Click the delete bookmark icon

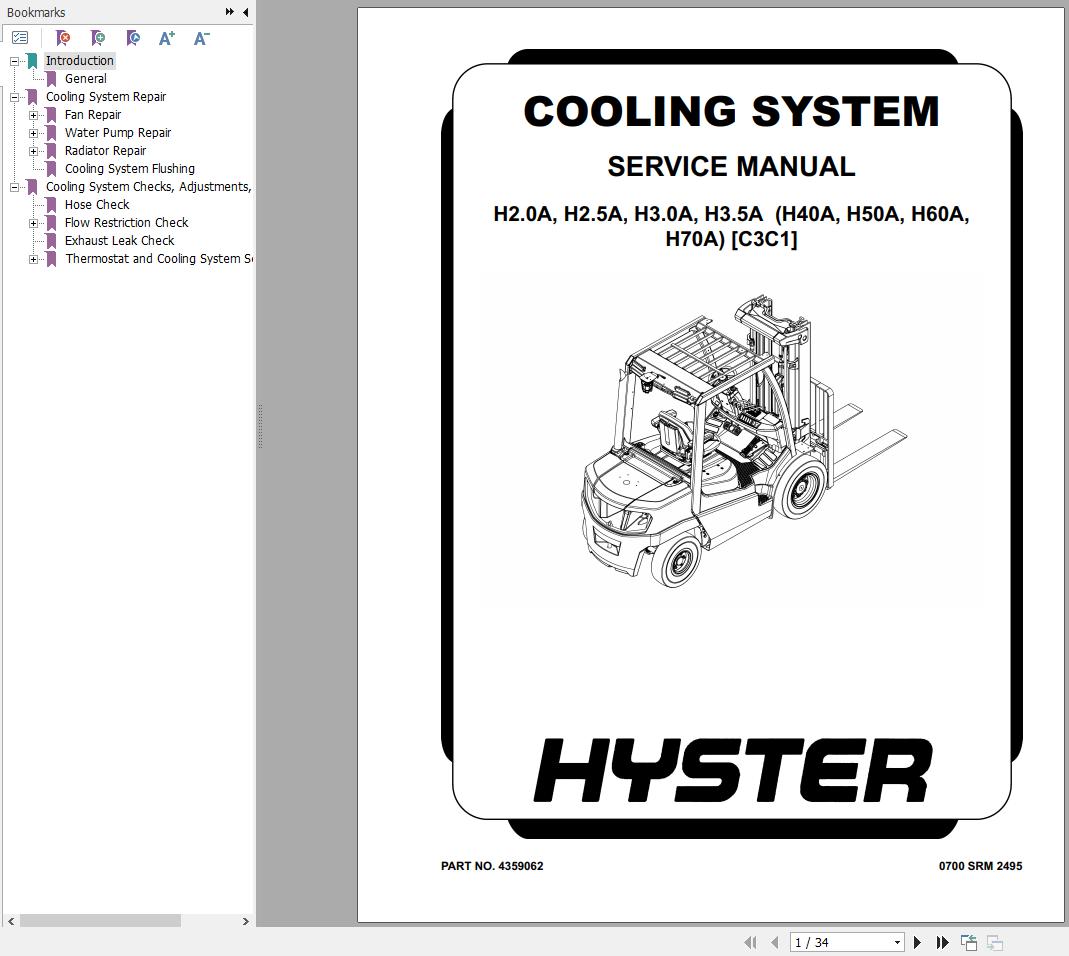63,38
